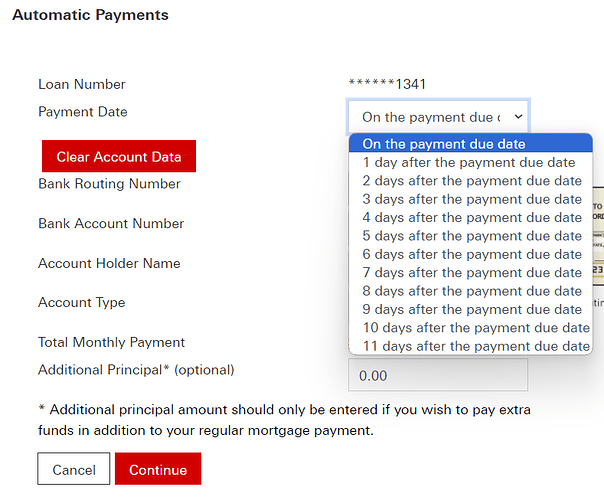Select "5 days after the payment due date"
The height and width of the screenshot is (500, 604).
coord(470,236)
